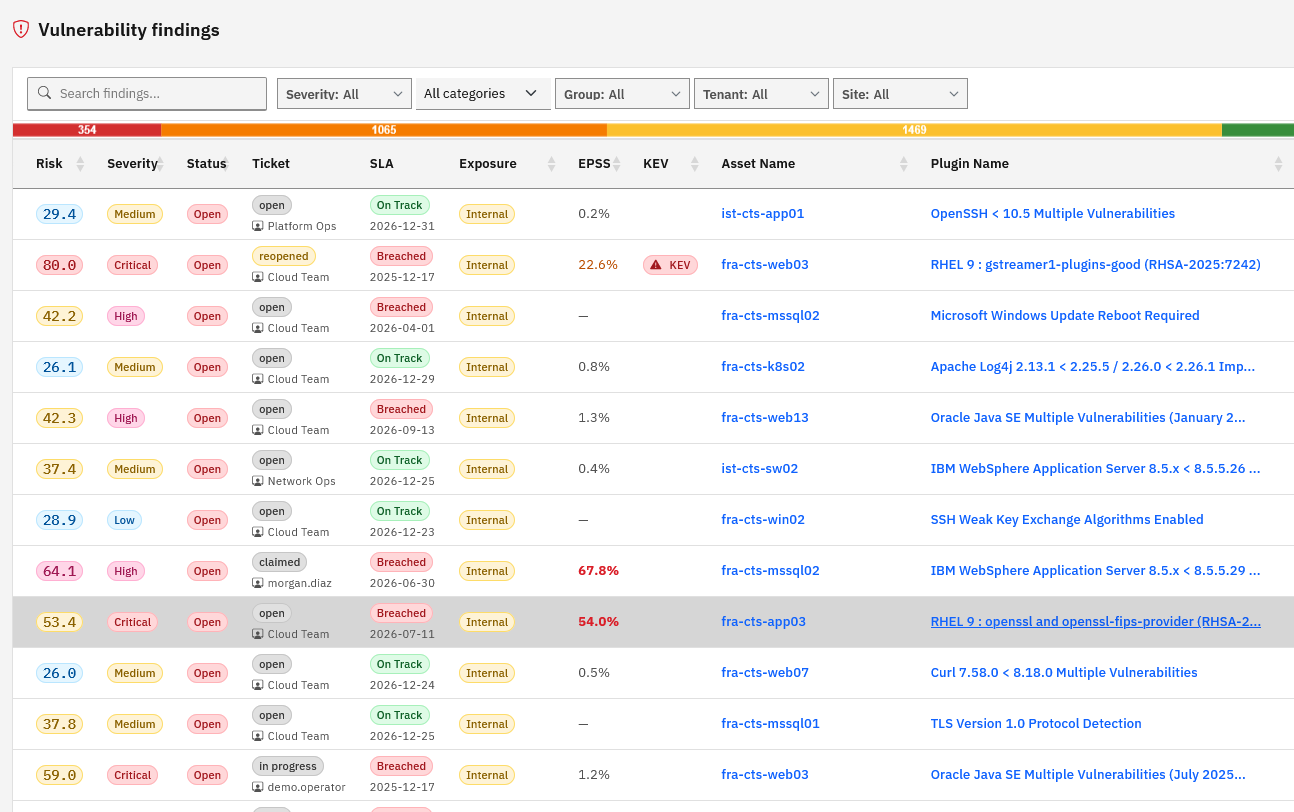
Task: Click the user icon beside morgan.diaz
Action: (x=258, y=583)
